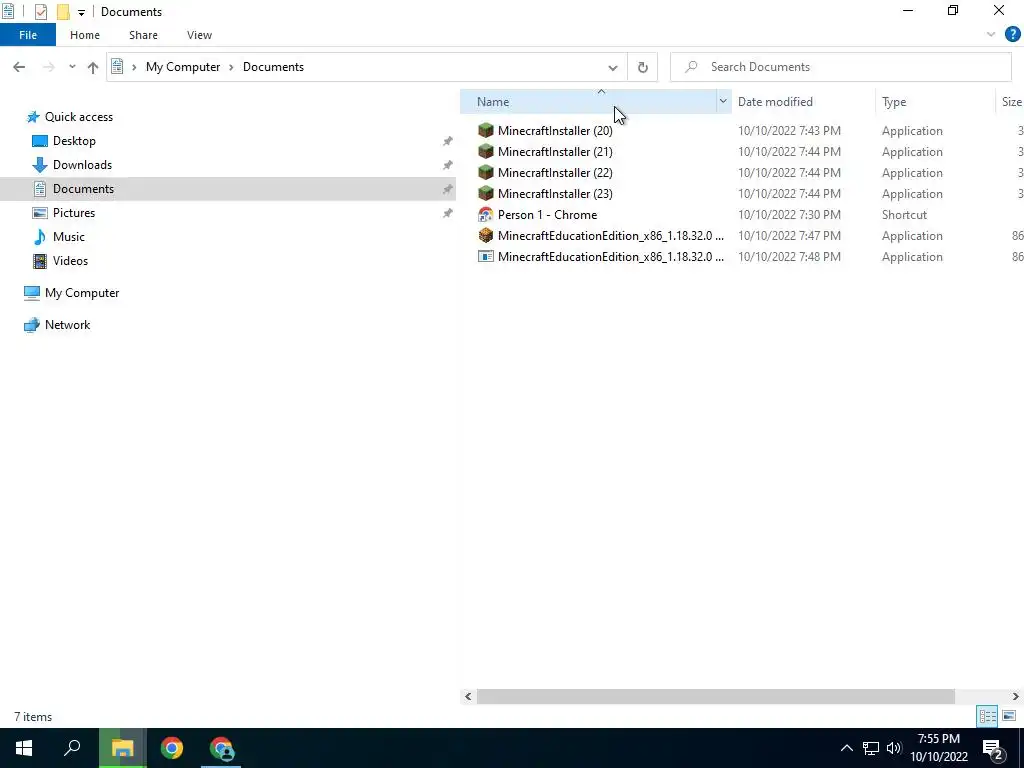
Task: Go back with the Back arrow
Action: pos(19,67)
